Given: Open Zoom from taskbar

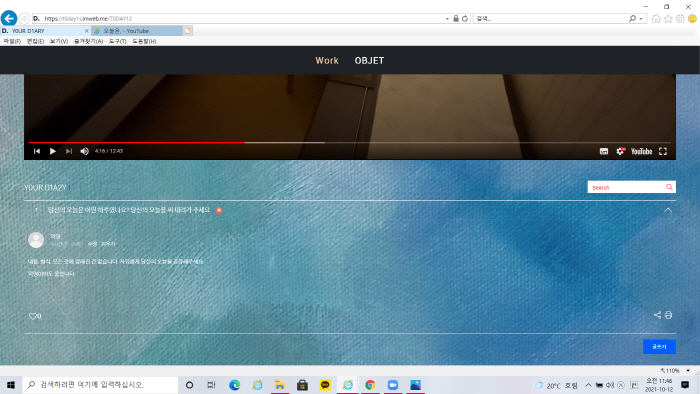Looking at the screenshot, I should (393, 385).
